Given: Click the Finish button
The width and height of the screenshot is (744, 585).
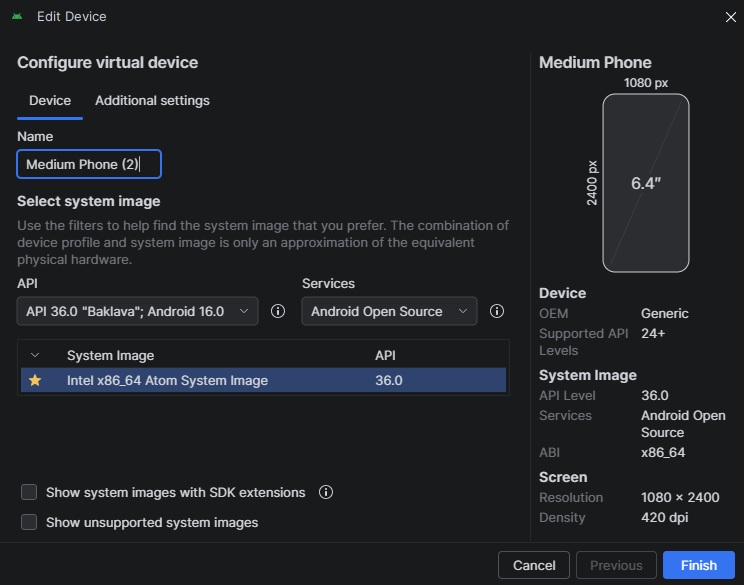Looking at the screenshot, I should point(698,565).
